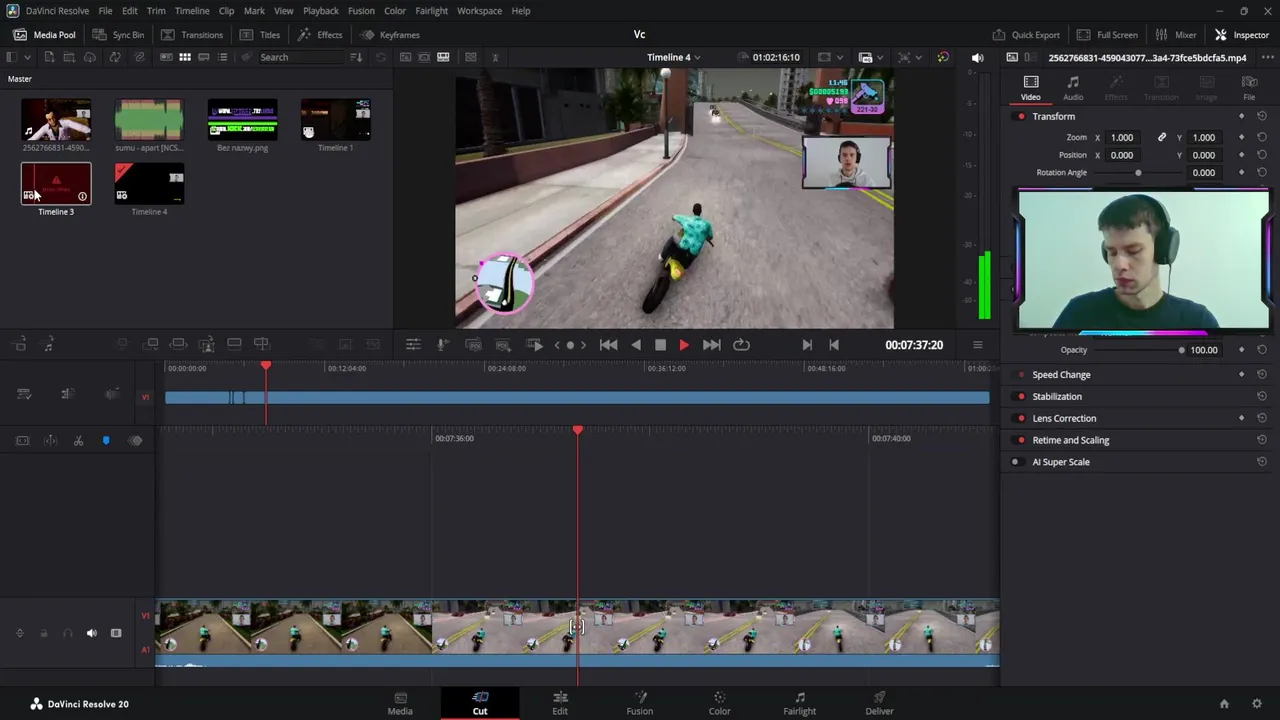
Task: Open viewer options hamburger menu
Action: (977, 345)
